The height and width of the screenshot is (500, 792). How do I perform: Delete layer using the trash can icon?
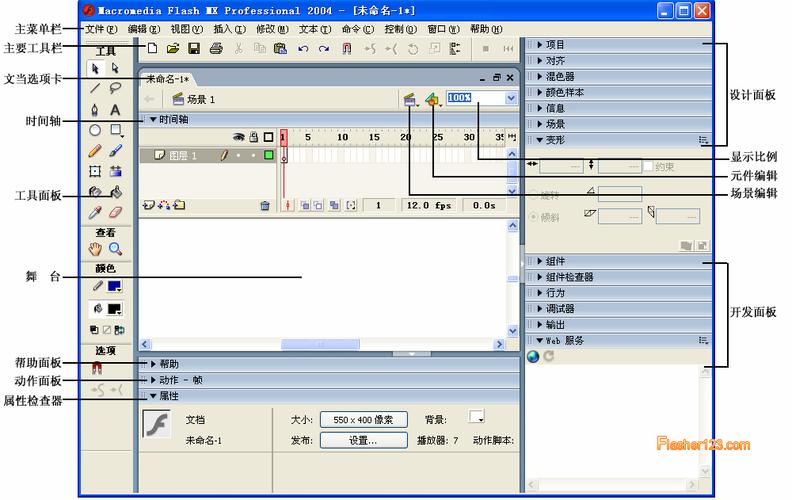pos(265,205)
